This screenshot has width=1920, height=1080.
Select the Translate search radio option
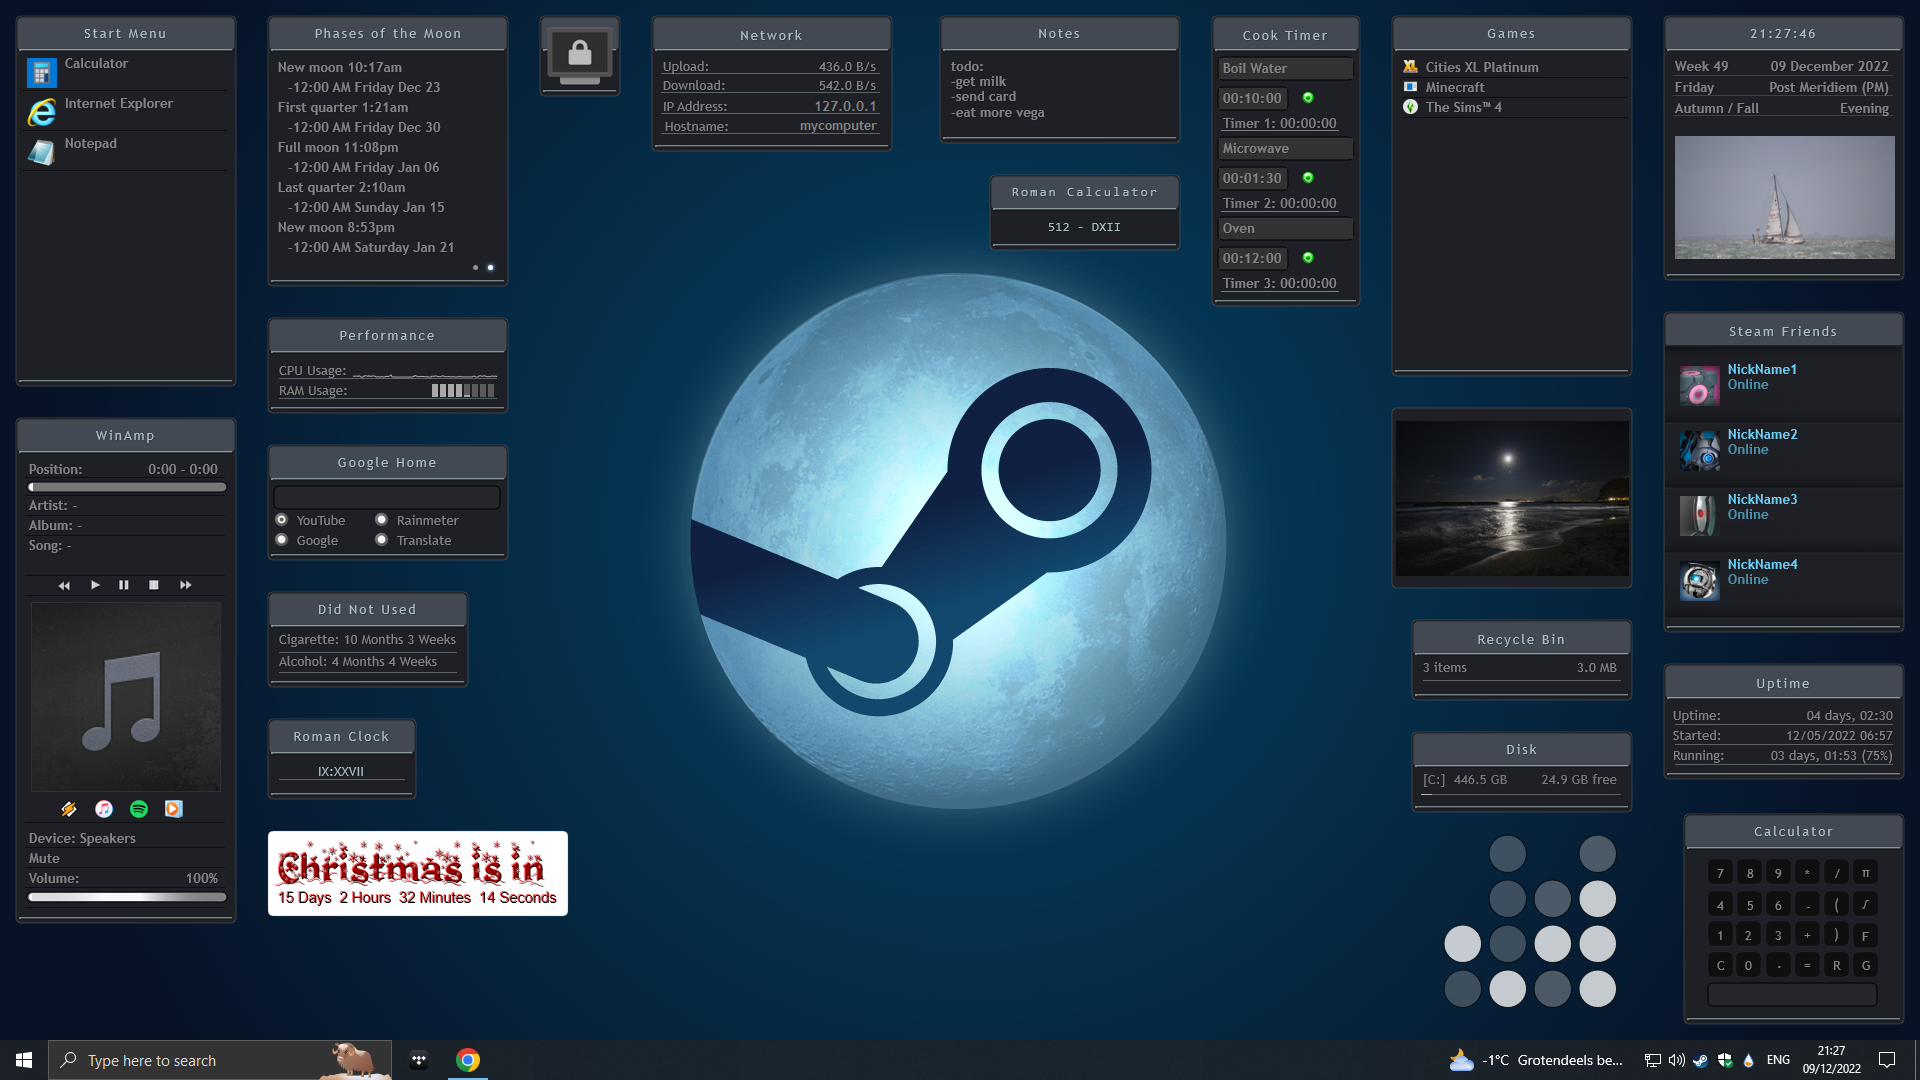(382, 540)
